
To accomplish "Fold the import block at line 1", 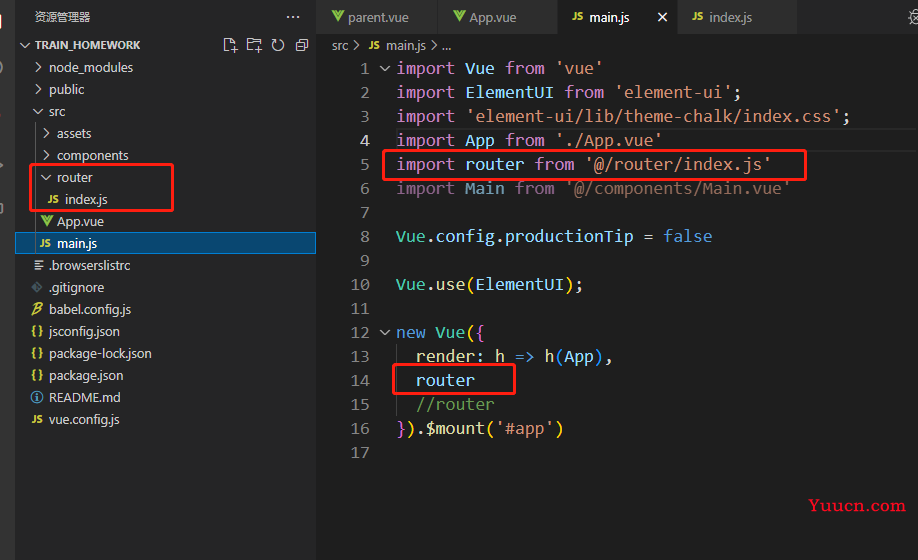I will [x=385, y=68].
